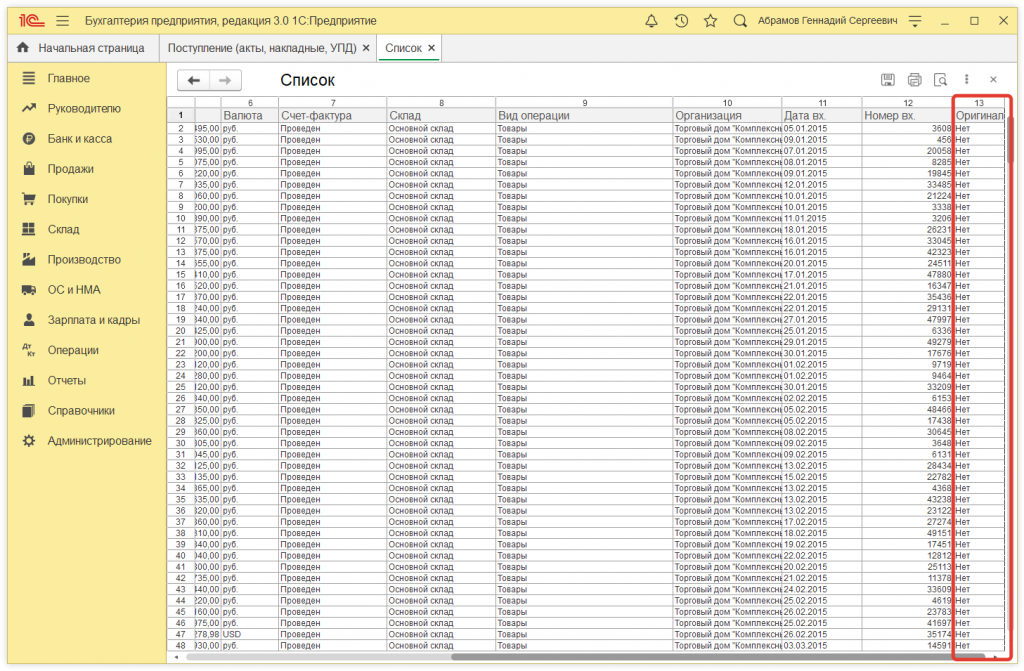The height and width of the screenshot is (671, 1024).
Task: Print the list using printer icon
Action: click(914, 80)
